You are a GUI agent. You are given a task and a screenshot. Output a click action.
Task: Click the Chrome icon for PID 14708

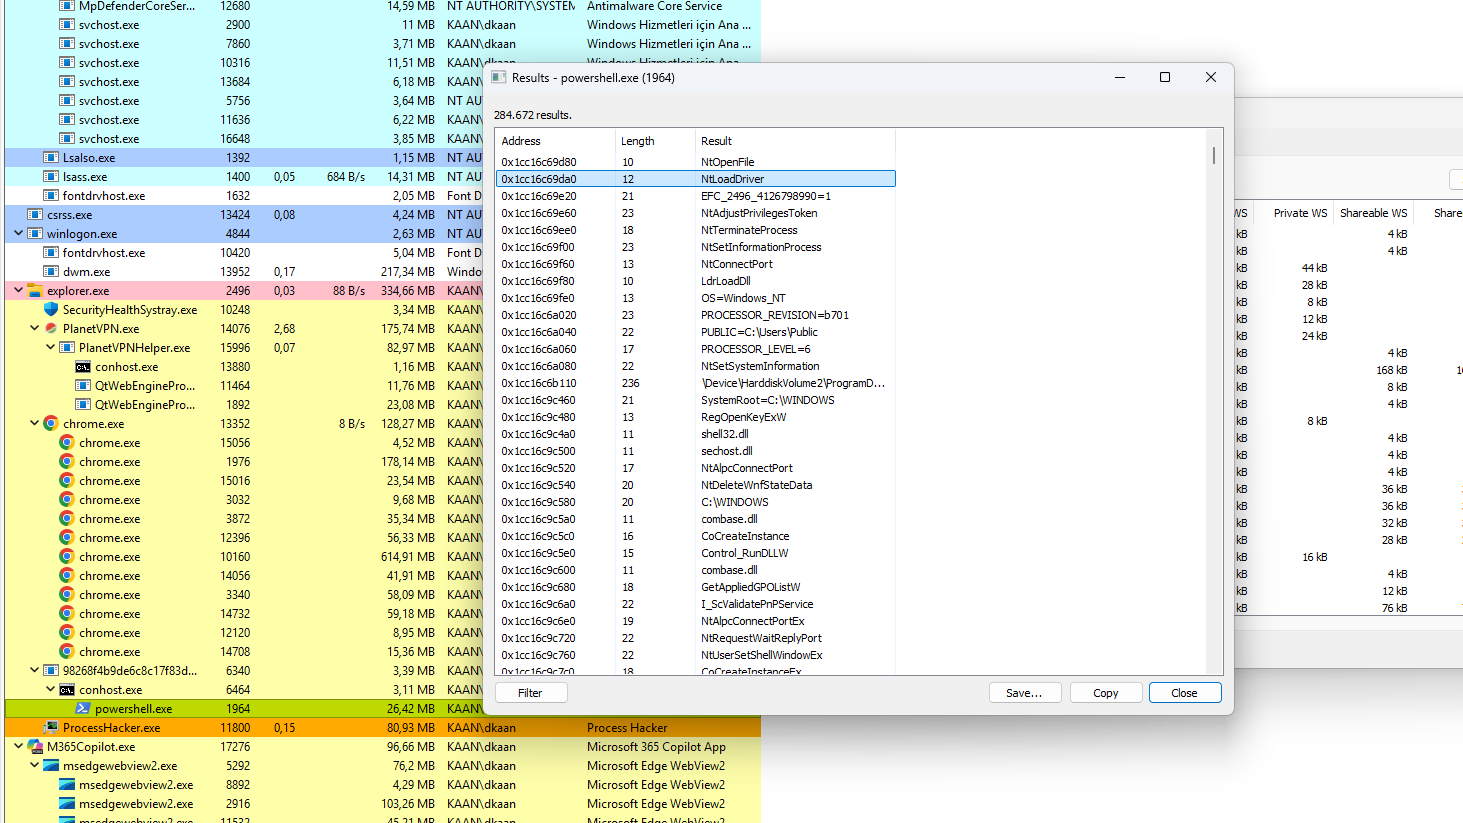[x=67, y=652]
